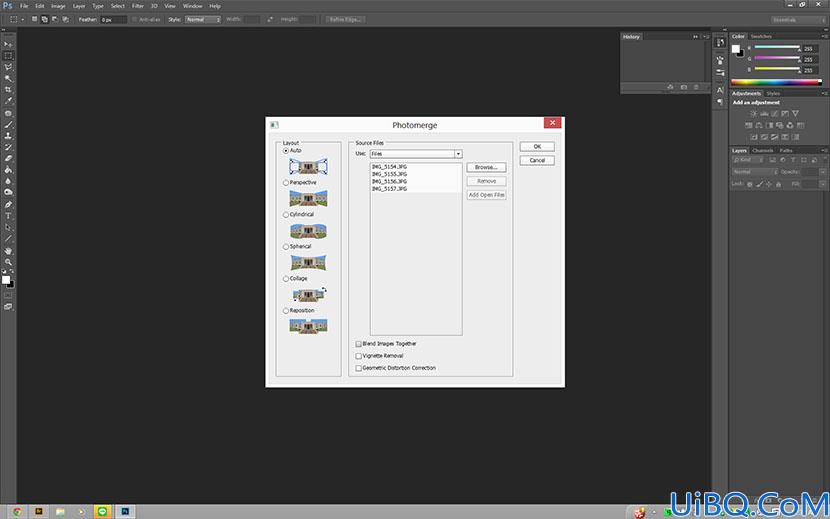Open the Window menu
830x519 pixels.
tap(192, 6)
